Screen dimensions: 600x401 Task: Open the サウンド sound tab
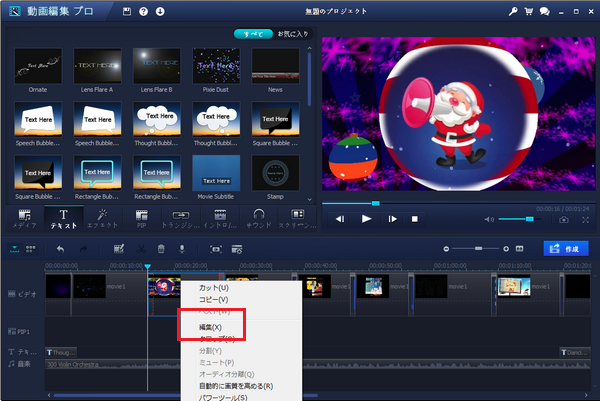[259, 219]
